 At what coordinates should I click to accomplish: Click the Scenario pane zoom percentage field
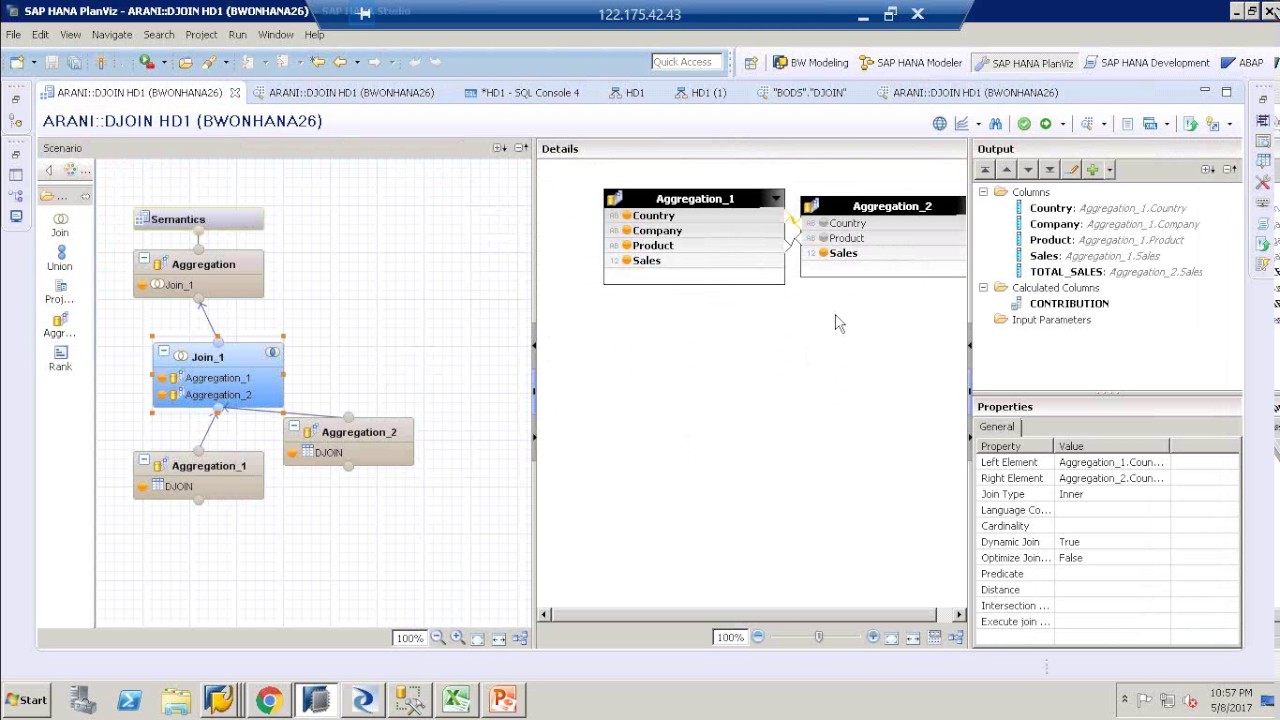tap(409, 638)
